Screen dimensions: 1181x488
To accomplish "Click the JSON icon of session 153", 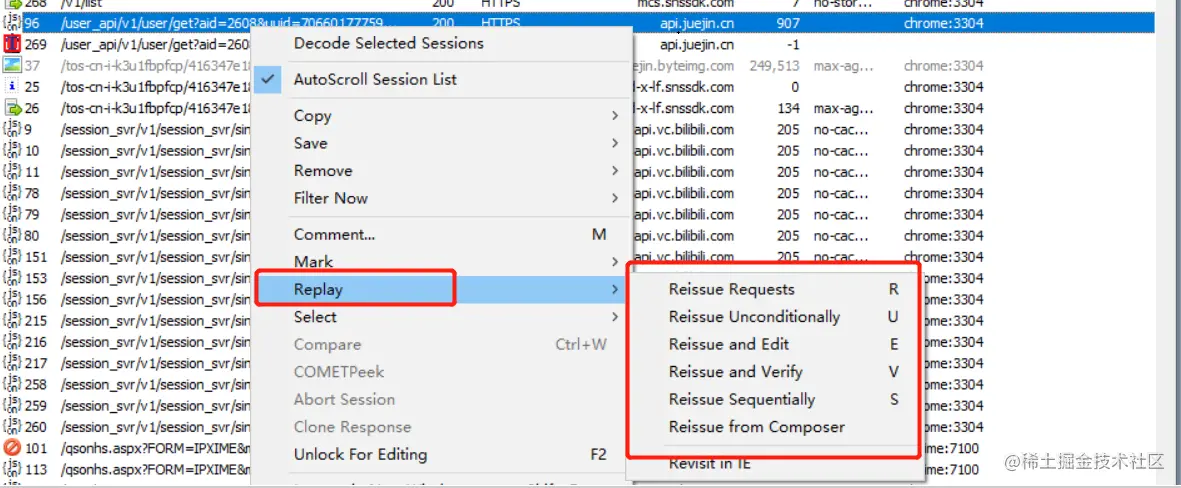I will [11, 278].
